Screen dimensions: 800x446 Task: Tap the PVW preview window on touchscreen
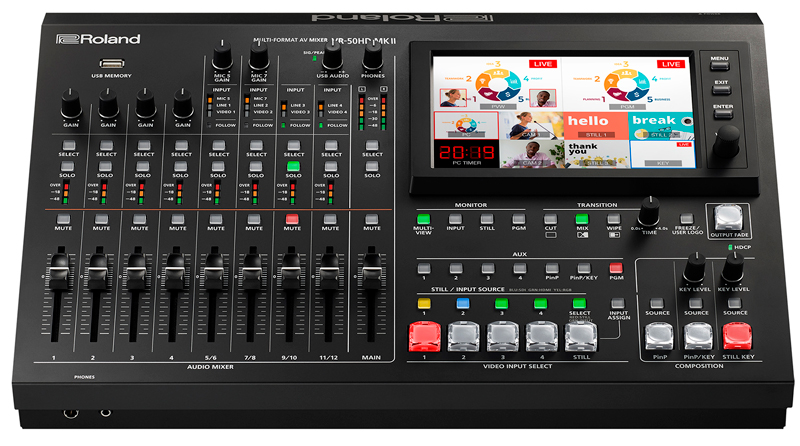[x=497, y=84]
